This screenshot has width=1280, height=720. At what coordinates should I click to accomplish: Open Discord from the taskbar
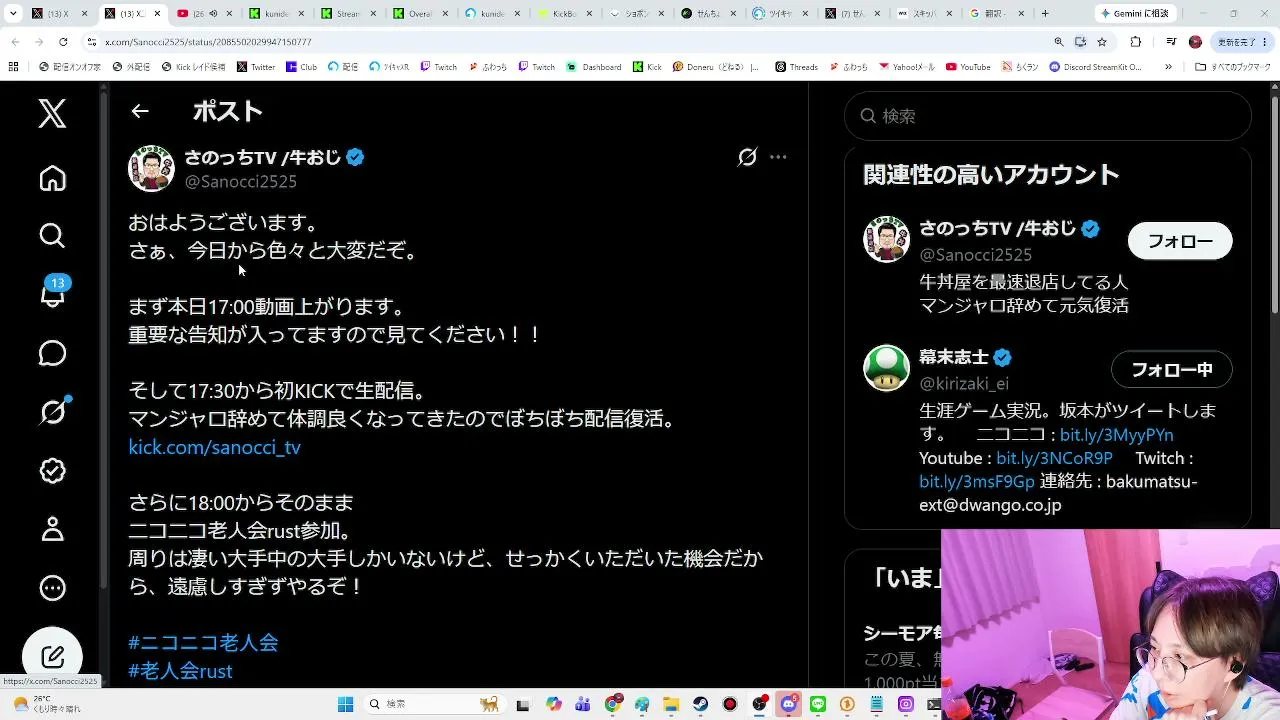789,704
